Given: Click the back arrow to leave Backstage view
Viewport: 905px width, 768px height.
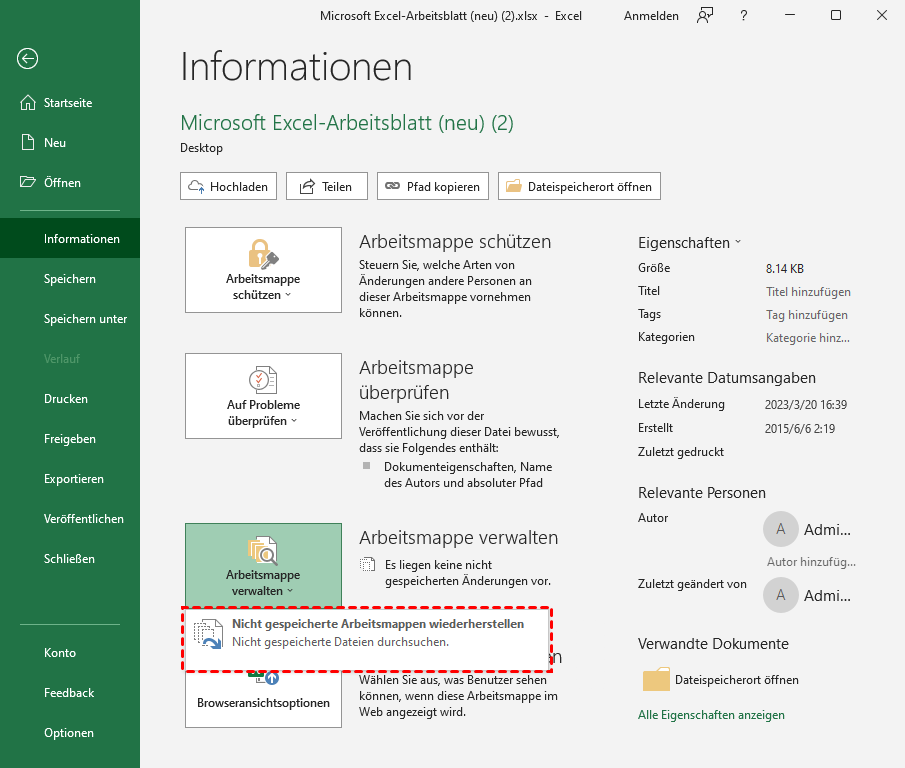Looking at the screenshot, I should 27,59.
